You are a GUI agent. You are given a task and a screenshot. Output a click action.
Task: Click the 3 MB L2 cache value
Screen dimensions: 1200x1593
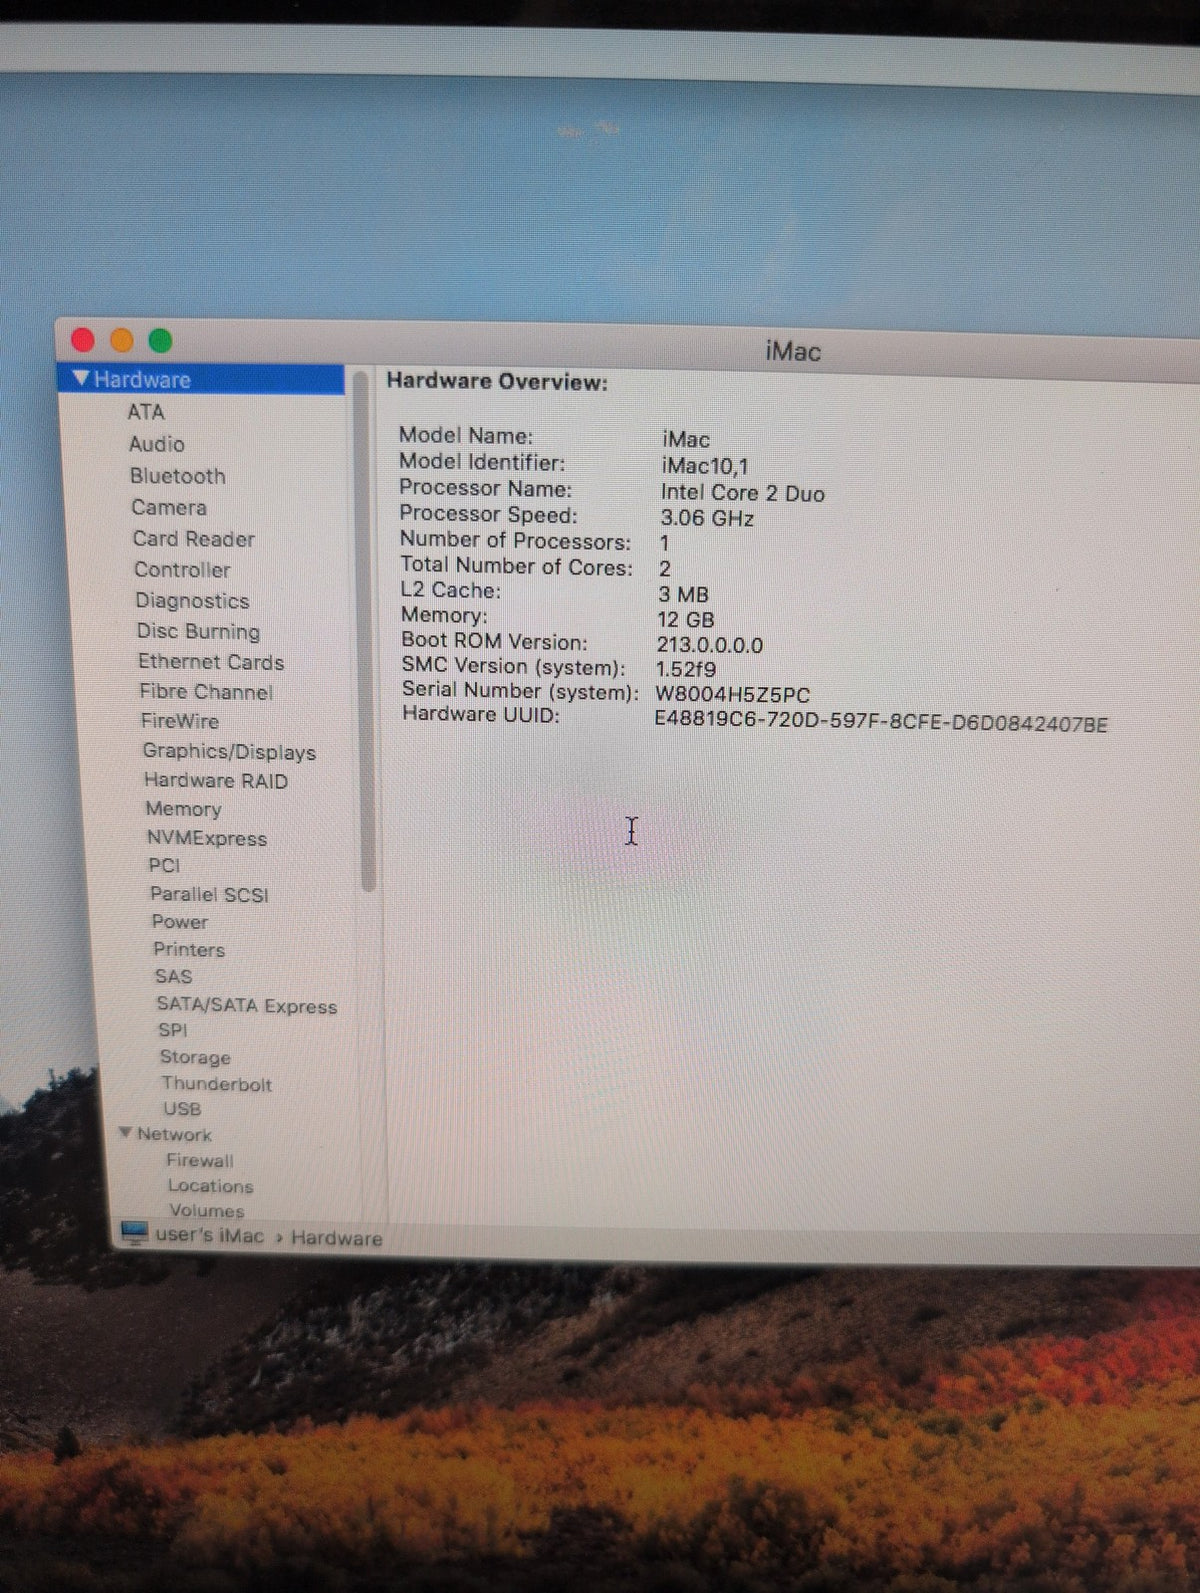click(683, 594)
